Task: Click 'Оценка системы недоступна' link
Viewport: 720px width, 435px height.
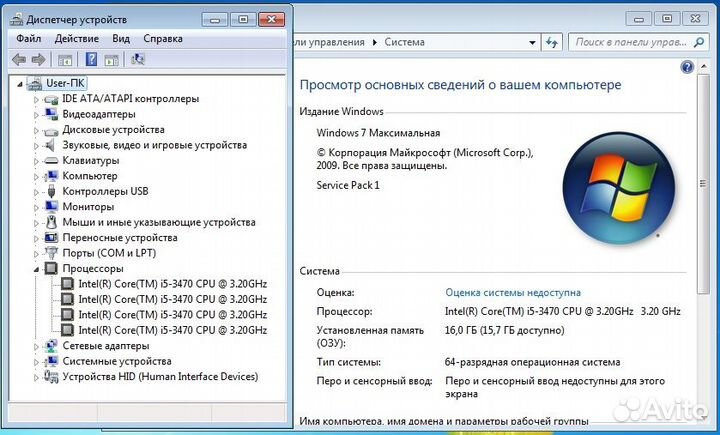Action: pyautogui.click(x=513, y=293)
